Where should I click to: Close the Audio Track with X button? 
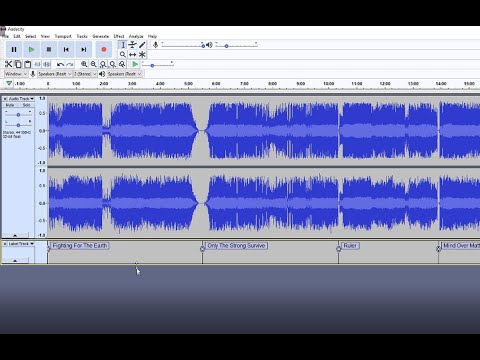(5, 99)
